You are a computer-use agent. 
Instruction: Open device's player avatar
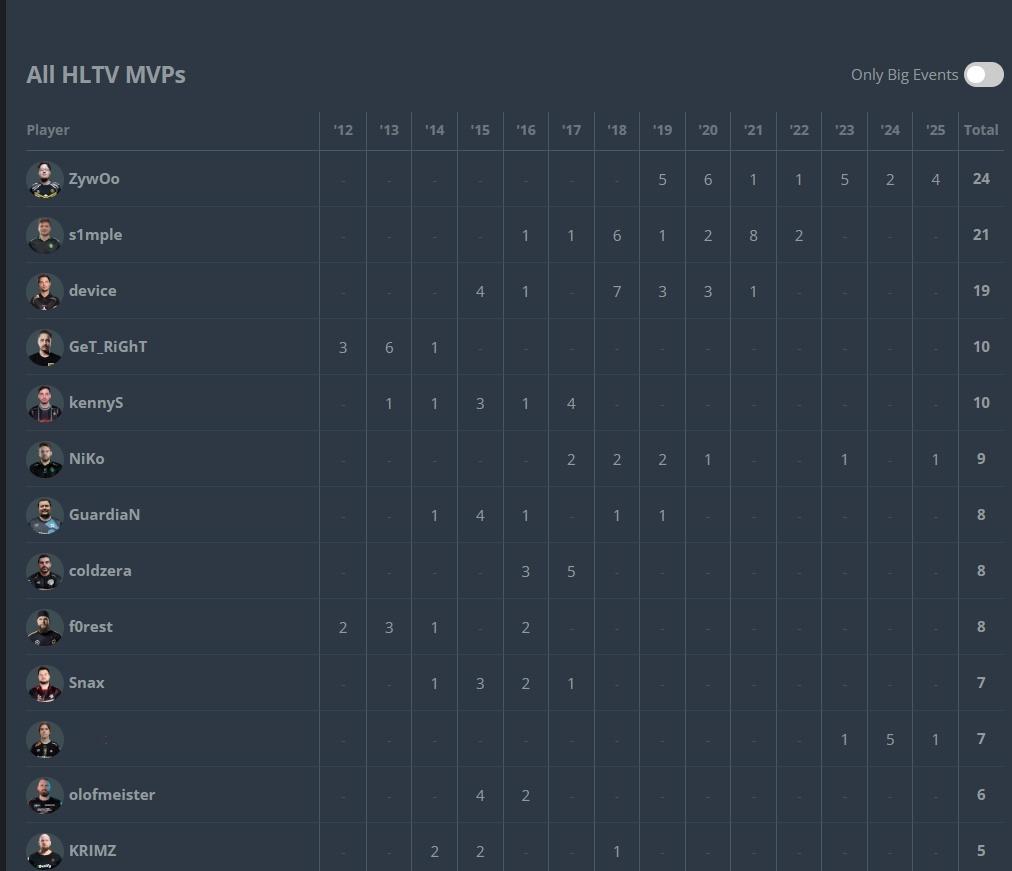(x=45, y=292)
